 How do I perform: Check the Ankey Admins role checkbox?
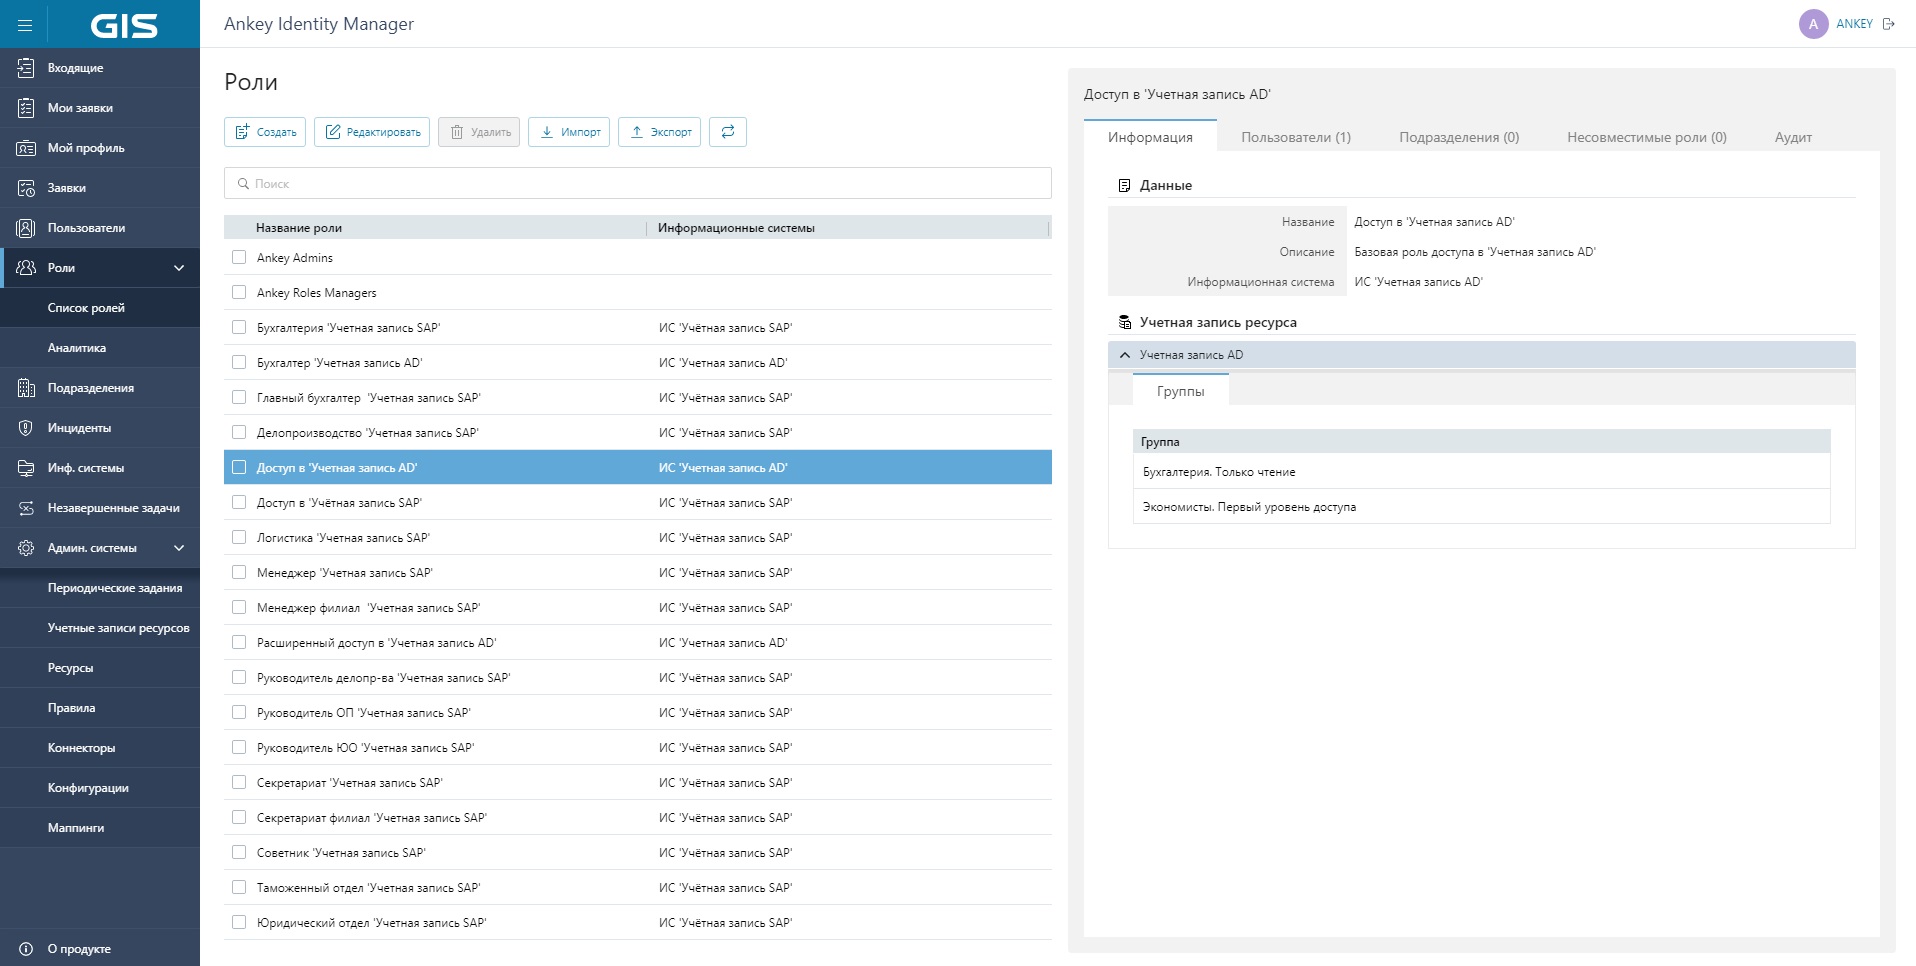[x=239, y=257]
